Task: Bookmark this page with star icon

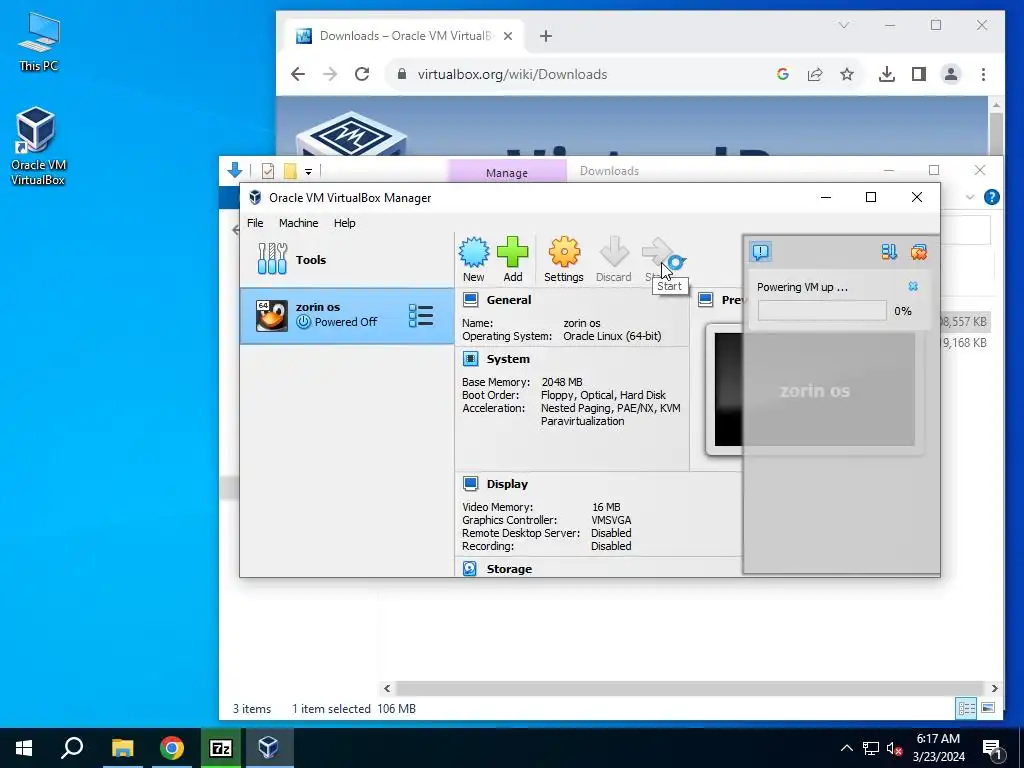Action: (x=847, y=74)
